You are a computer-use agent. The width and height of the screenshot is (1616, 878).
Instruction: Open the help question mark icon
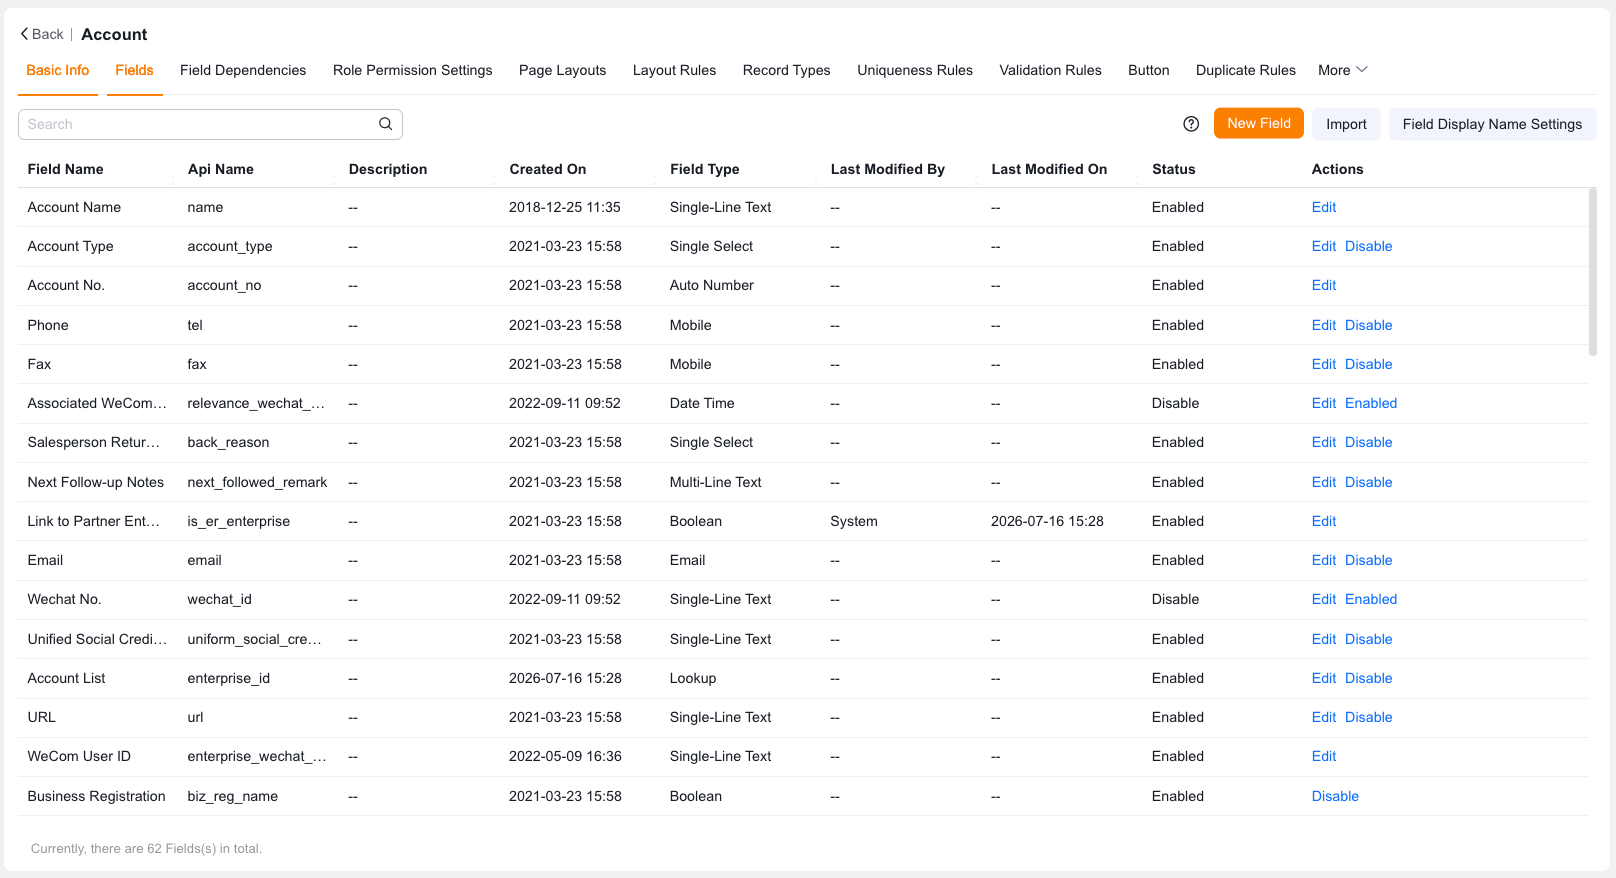pos(1191,124)
